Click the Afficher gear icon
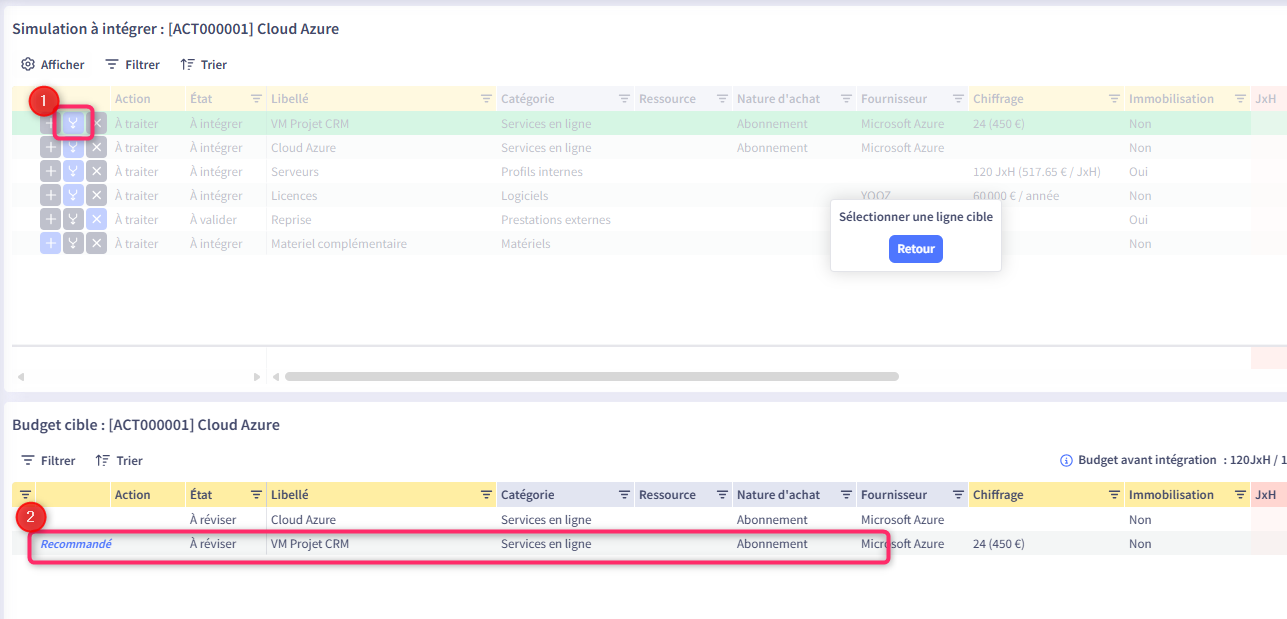The width and height of the screenshot is (1287, 619). 28,64
